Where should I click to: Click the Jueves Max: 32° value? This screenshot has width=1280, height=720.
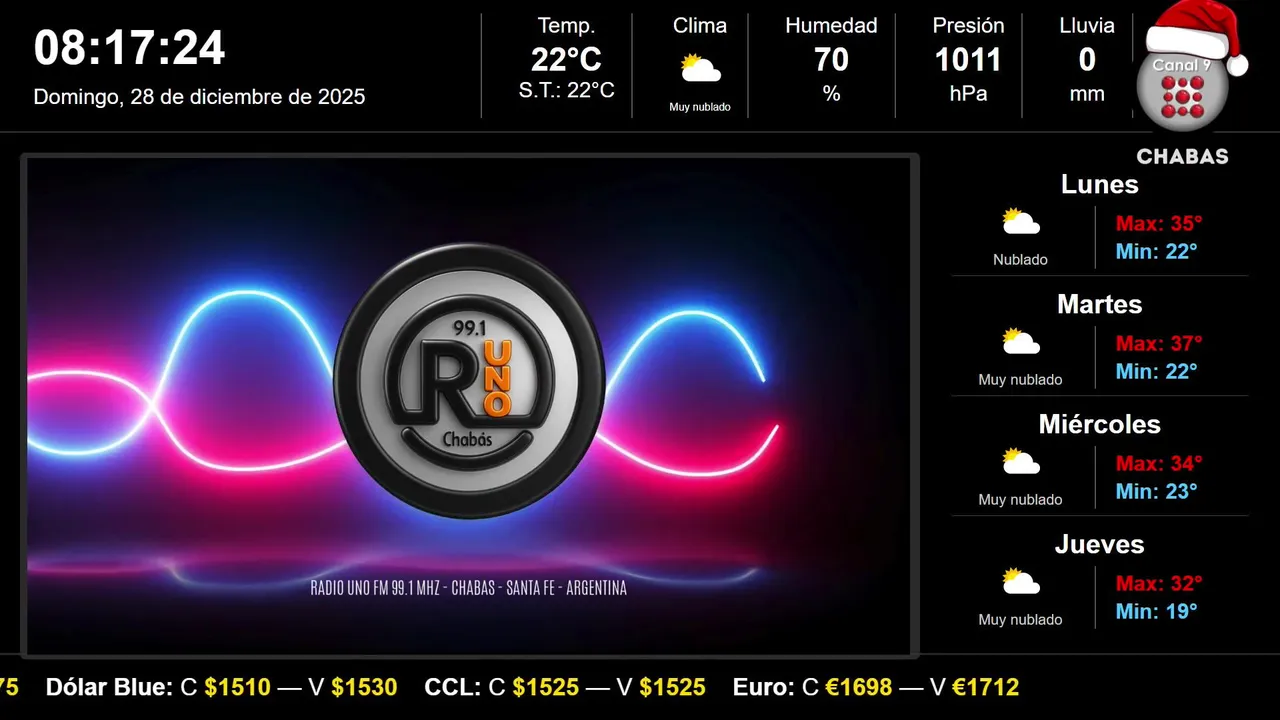point(1159,583)
